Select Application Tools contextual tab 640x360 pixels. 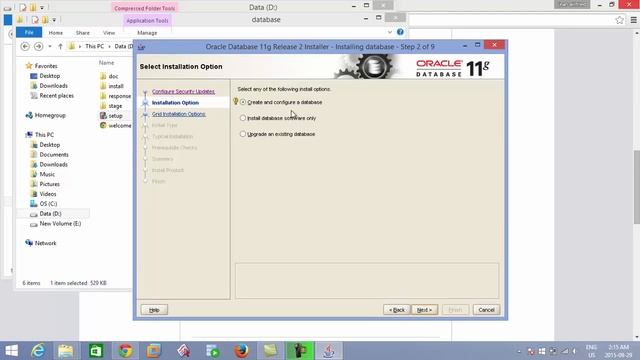tap(147, 20)
